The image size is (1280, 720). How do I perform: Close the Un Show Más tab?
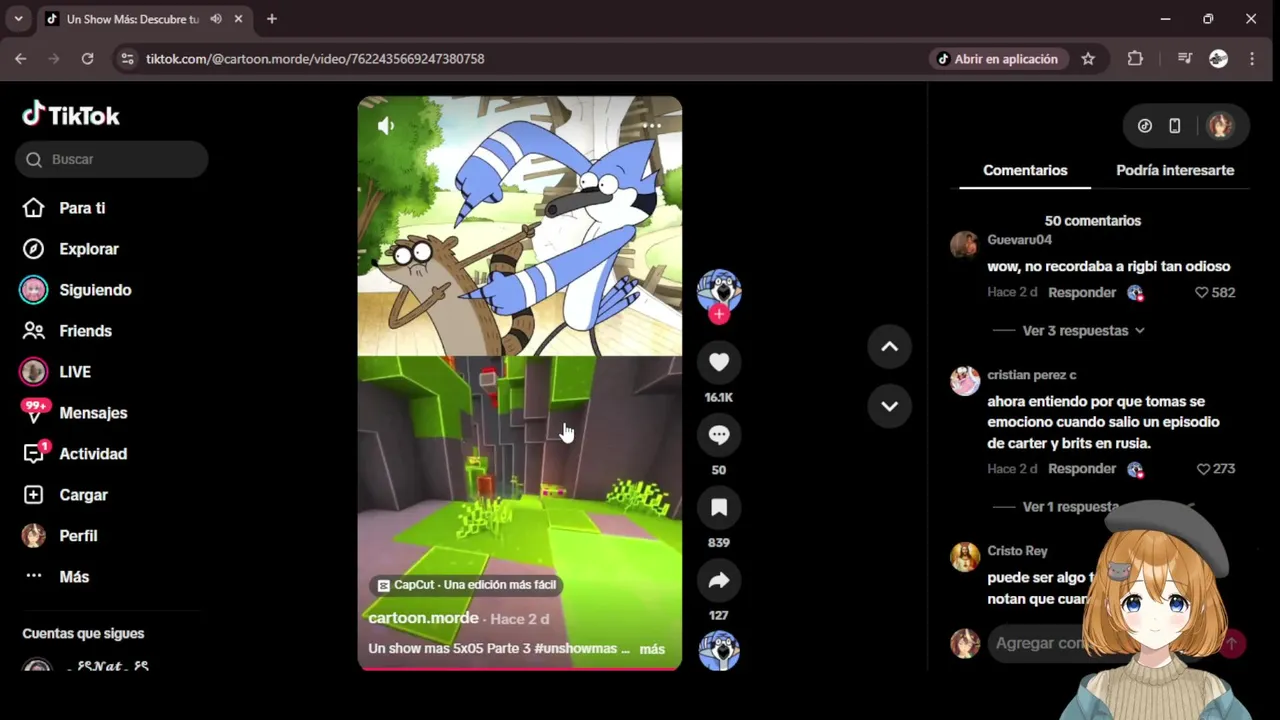coord(238,19)
